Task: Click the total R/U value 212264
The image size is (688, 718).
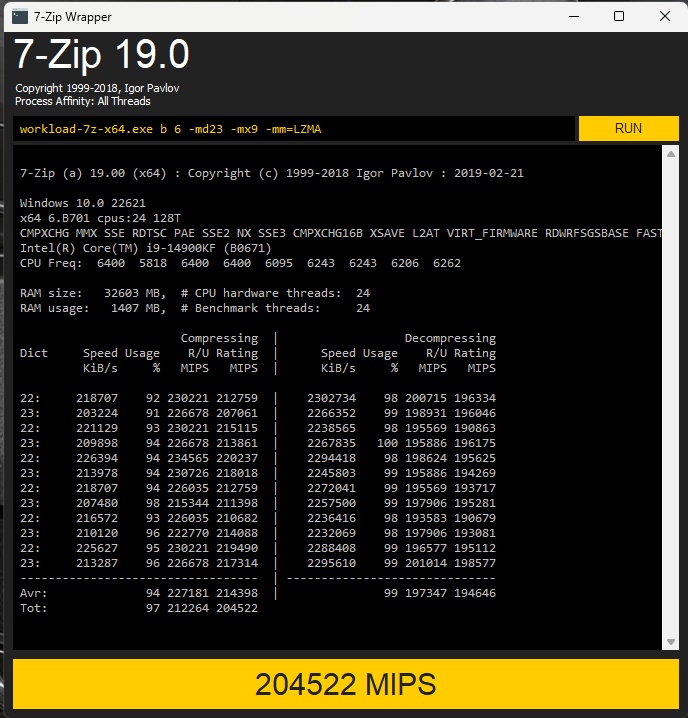Action: (188, 608)
